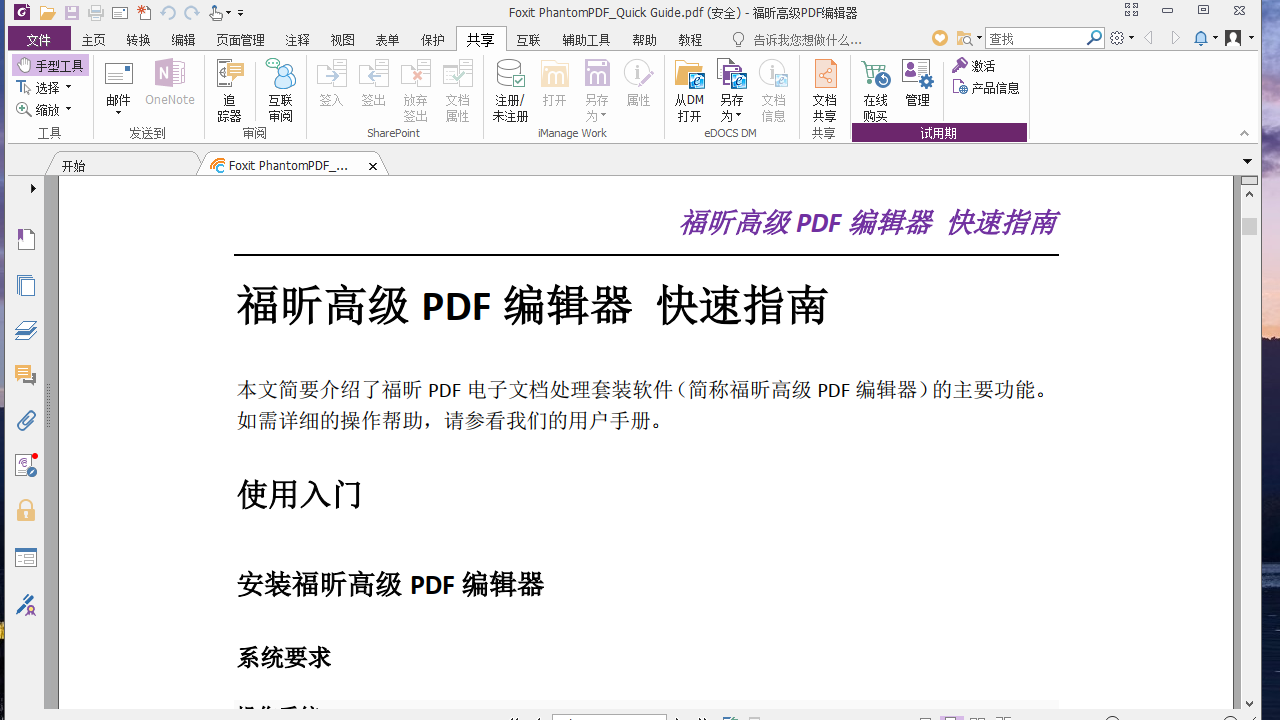The width and height of the screenshot is (1280, 720).
Task: Close the Foxit PhantomPDF document tab
Action: [373, 166]
